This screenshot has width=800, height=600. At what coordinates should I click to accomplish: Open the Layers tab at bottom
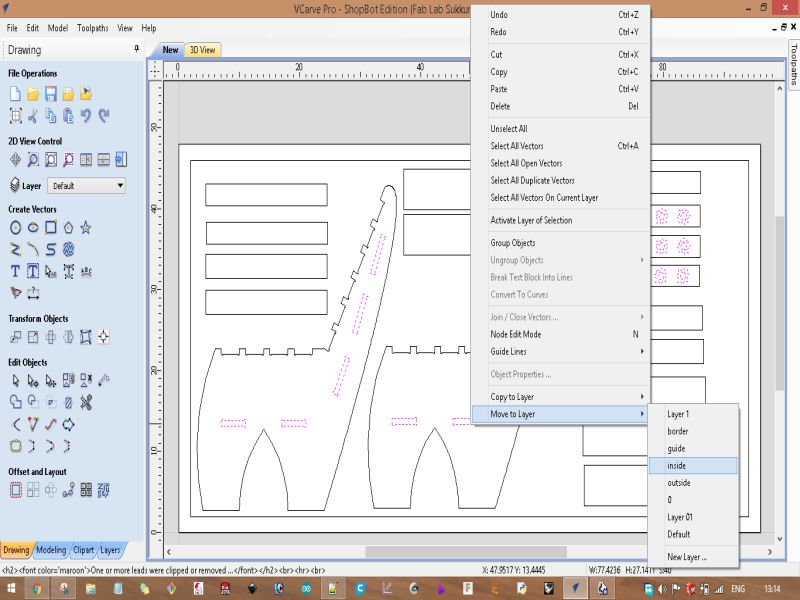110,550
